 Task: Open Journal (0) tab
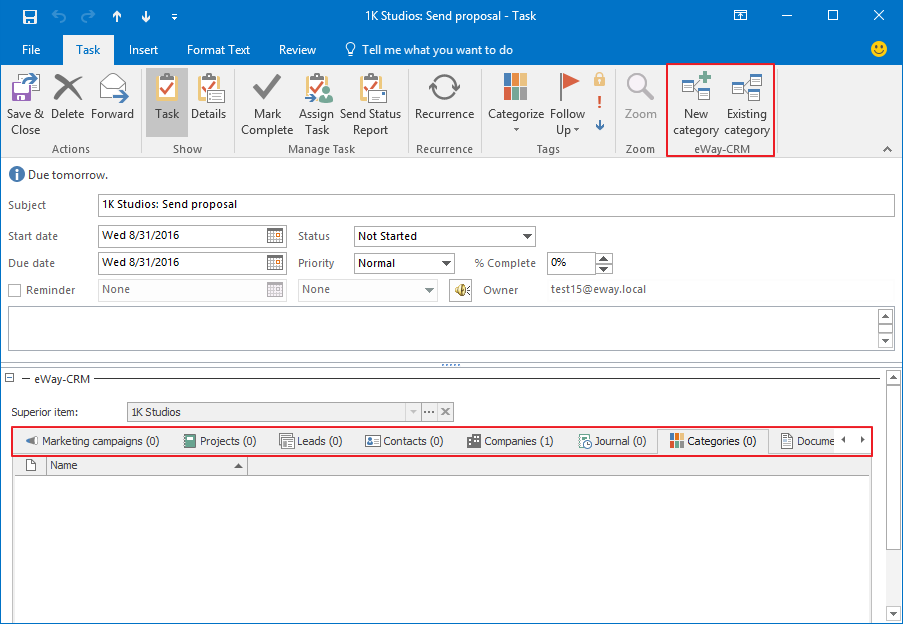(x=612, y=442)
